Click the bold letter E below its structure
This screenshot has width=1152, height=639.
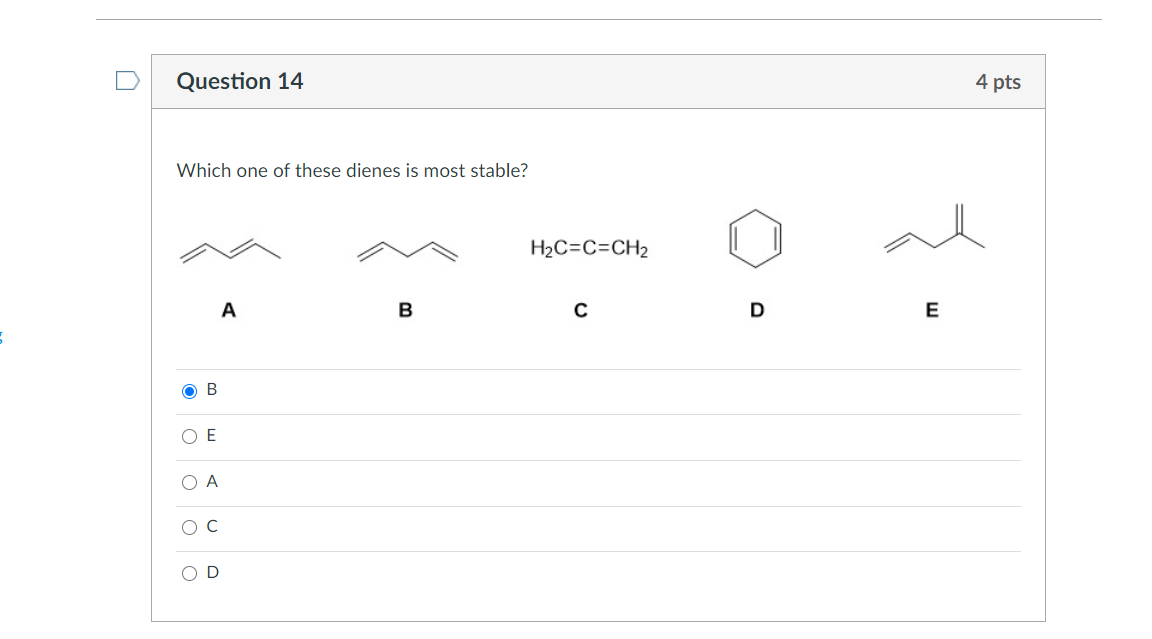point(932,310)
